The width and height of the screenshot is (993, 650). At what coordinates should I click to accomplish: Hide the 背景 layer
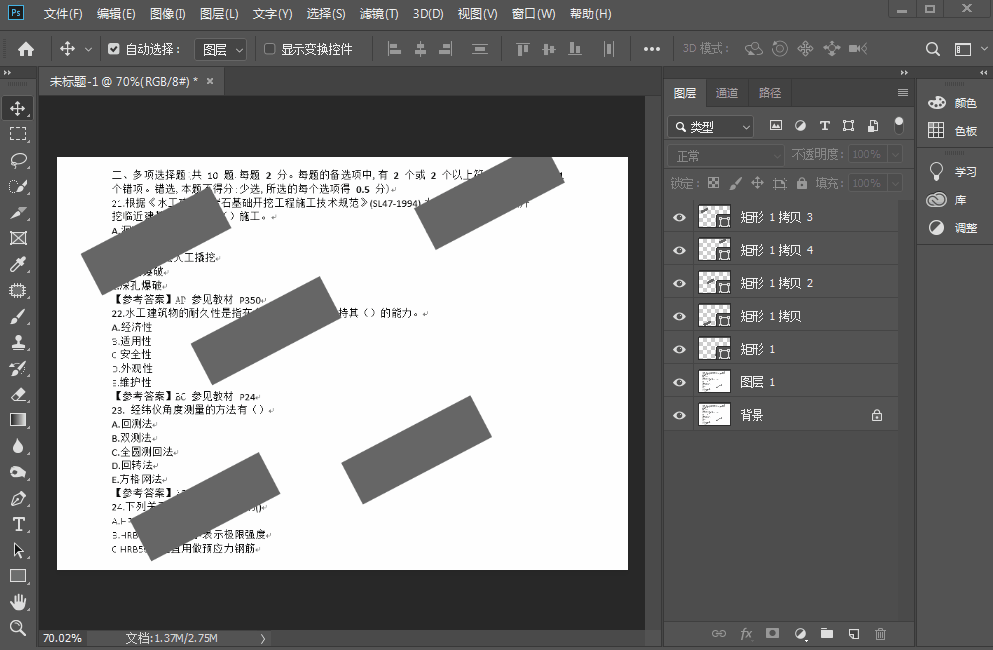(x=680, y=415)
